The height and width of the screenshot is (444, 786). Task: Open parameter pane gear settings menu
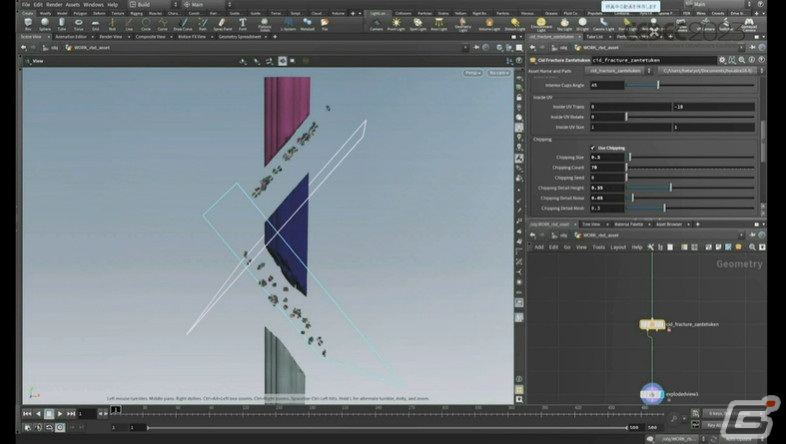click(x=722, y=60)
